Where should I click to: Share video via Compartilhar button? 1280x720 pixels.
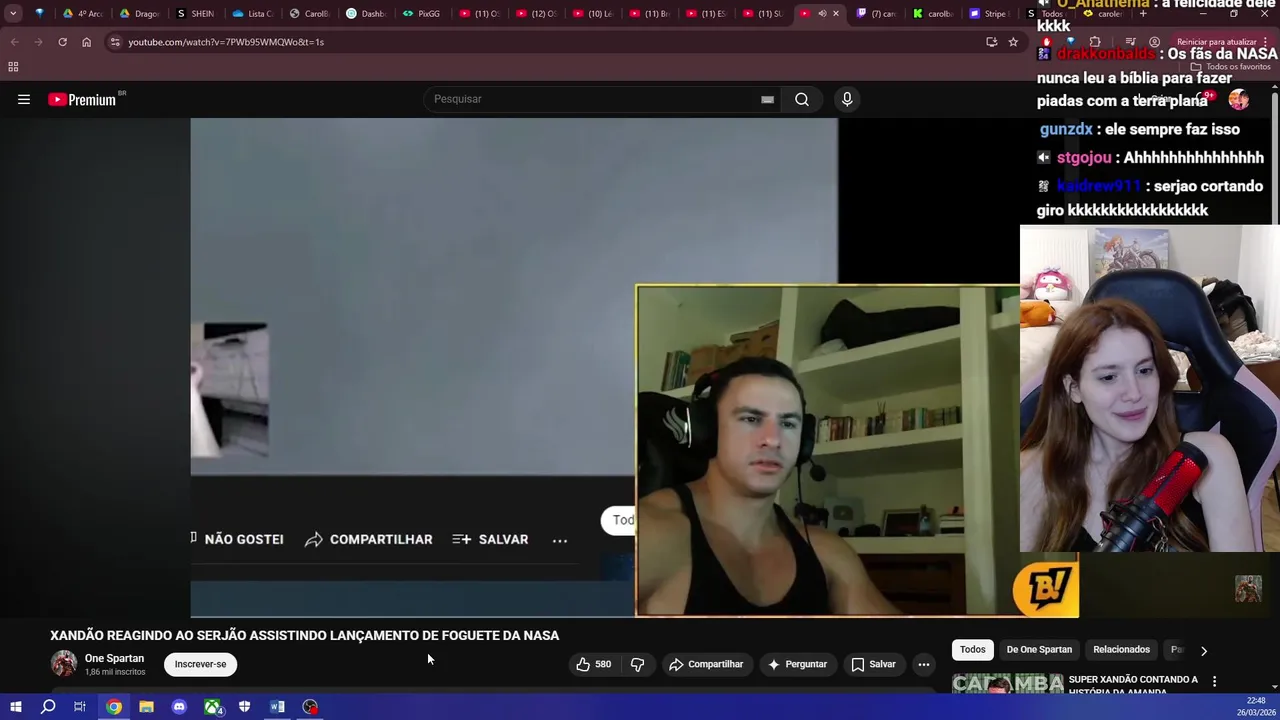click(706, 664)
